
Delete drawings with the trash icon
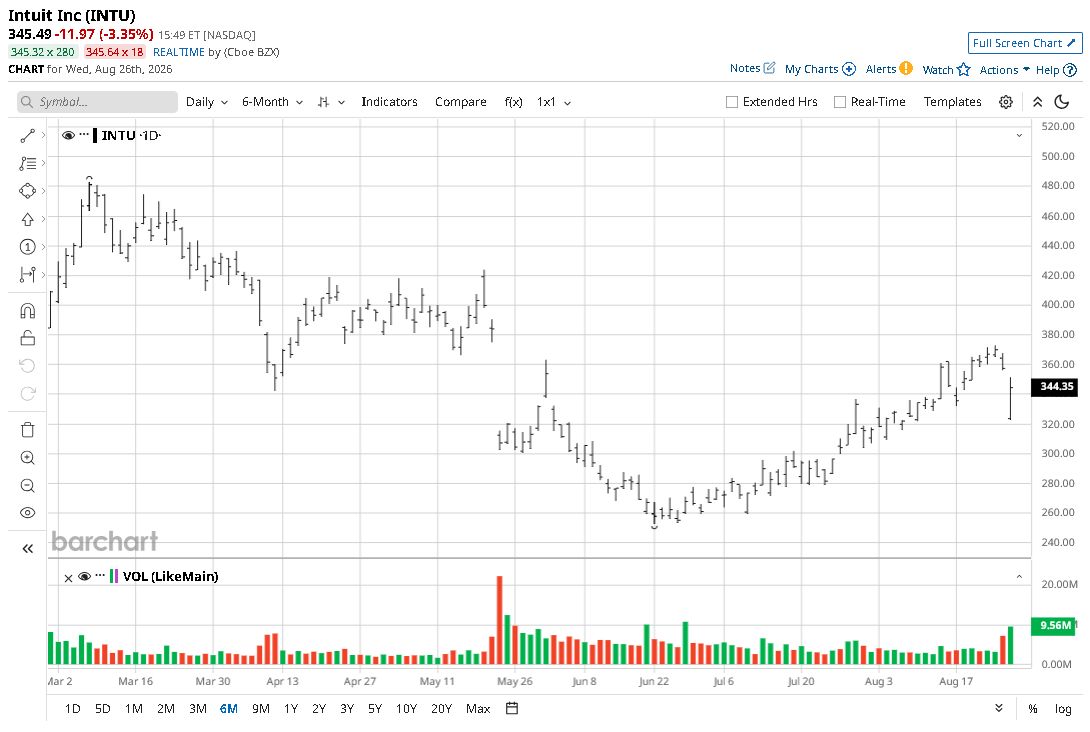[27, 430]
